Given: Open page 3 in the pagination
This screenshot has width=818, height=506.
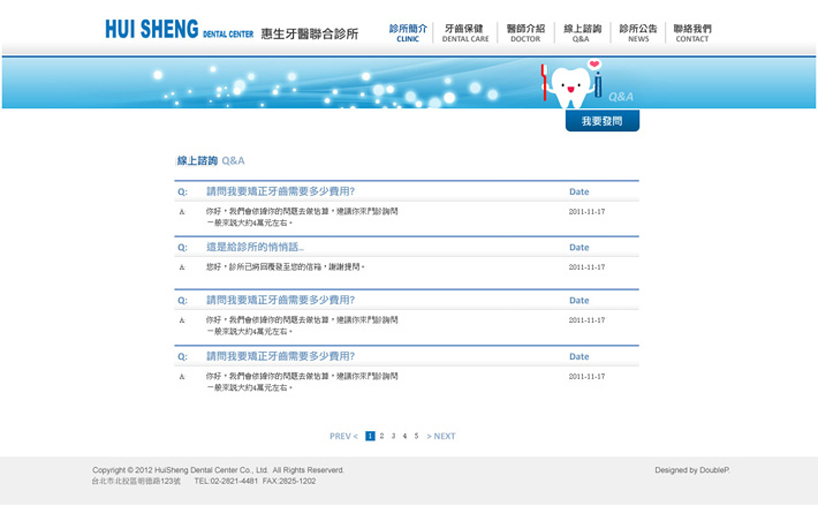Looking at the screenshot, I should (x=394, y=436).
